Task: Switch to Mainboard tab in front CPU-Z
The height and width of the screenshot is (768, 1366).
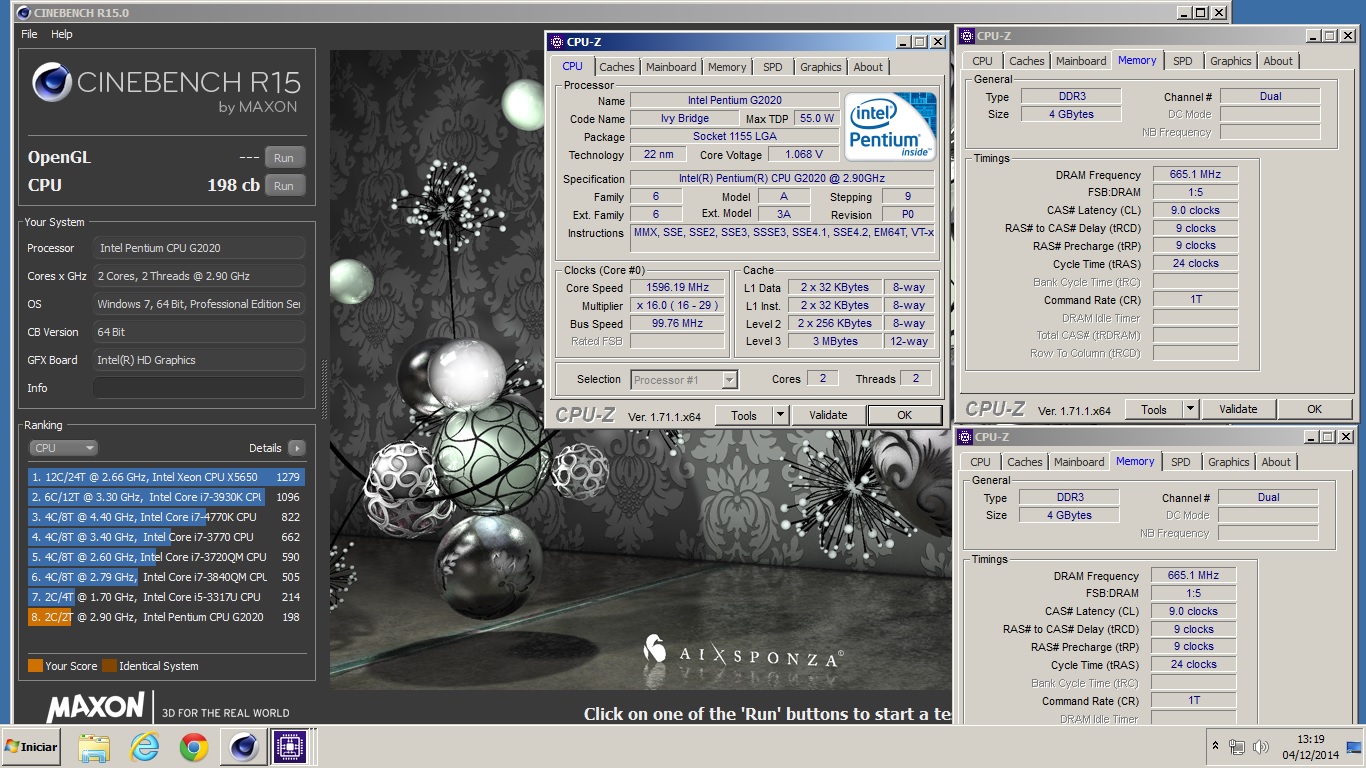Action: (671, 67)
